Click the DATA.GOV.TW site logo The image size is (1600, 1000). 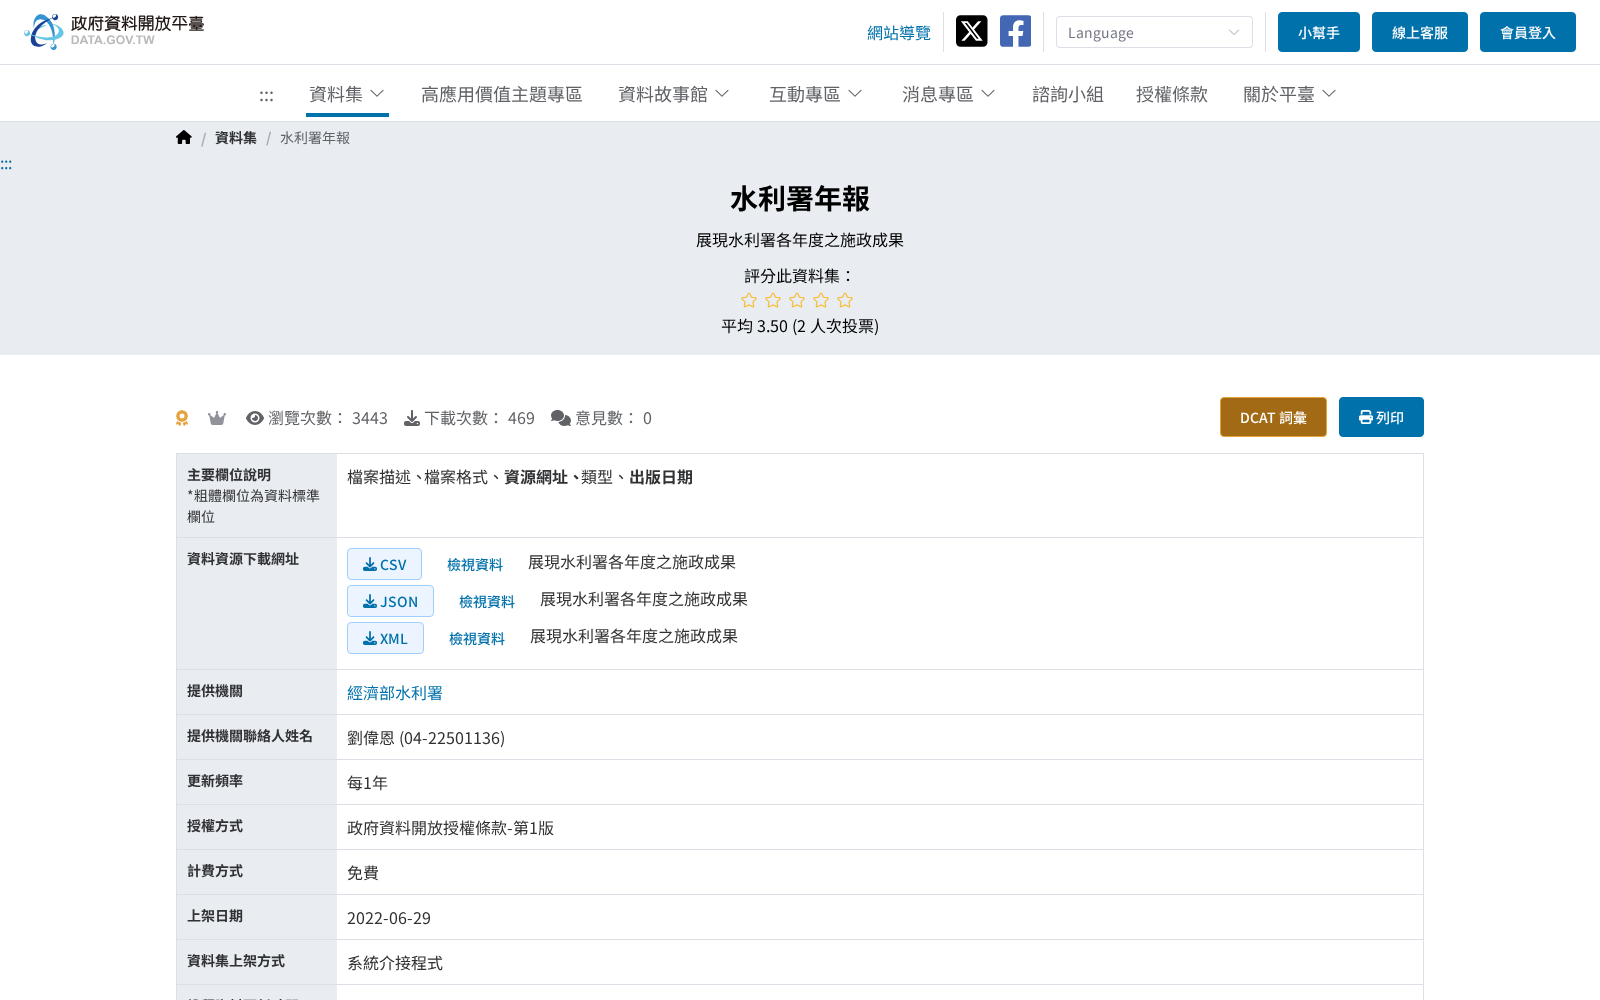point(114,31)
